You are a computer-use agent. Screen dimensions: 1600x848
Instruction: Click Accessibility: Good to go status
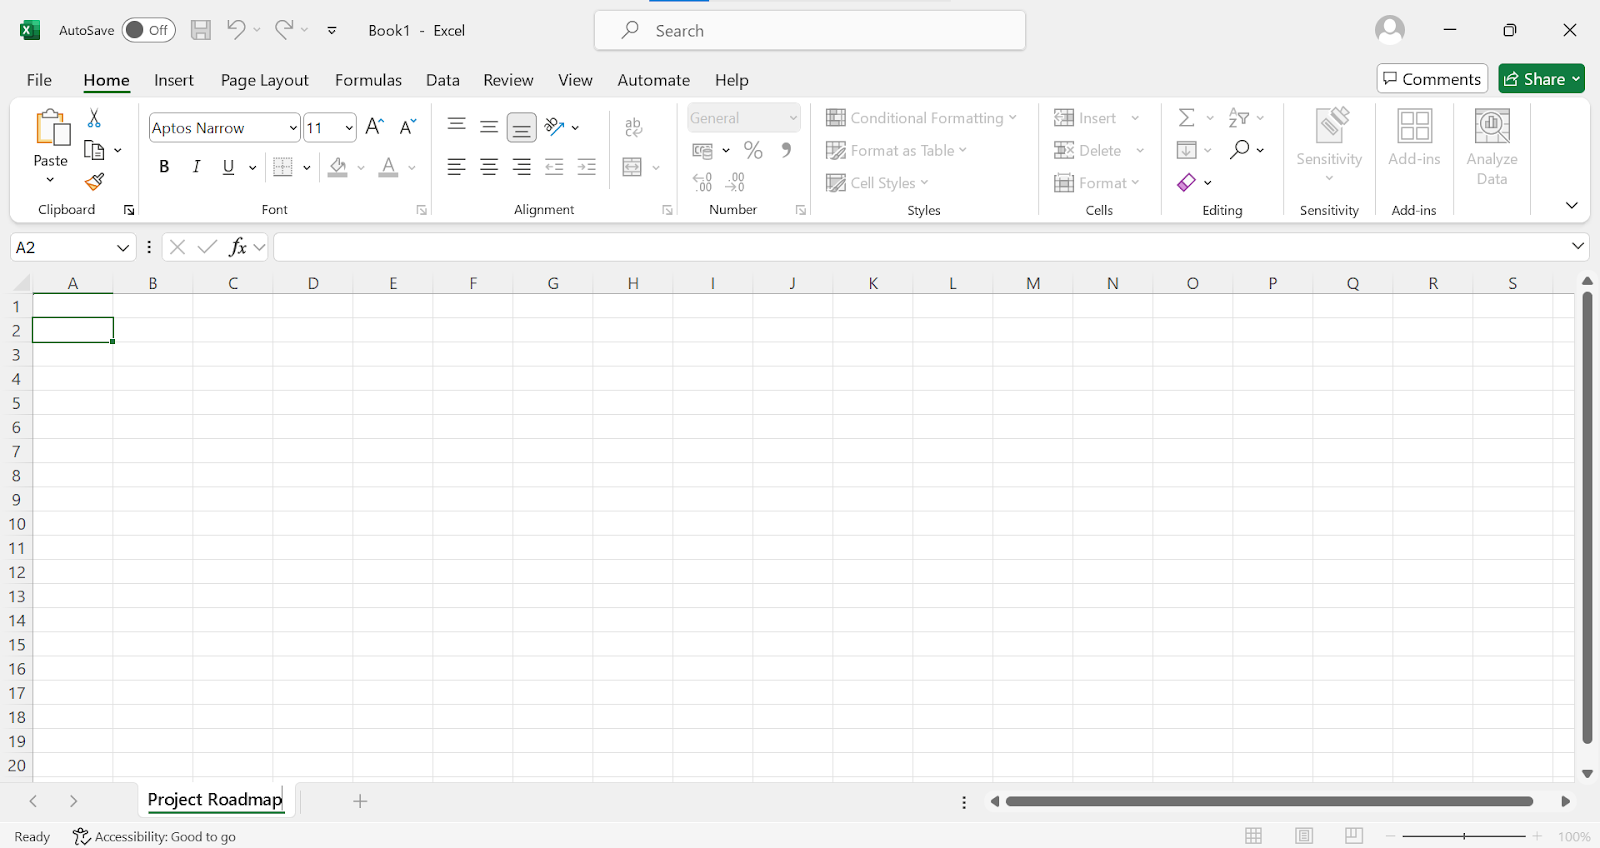click(154, 837)
